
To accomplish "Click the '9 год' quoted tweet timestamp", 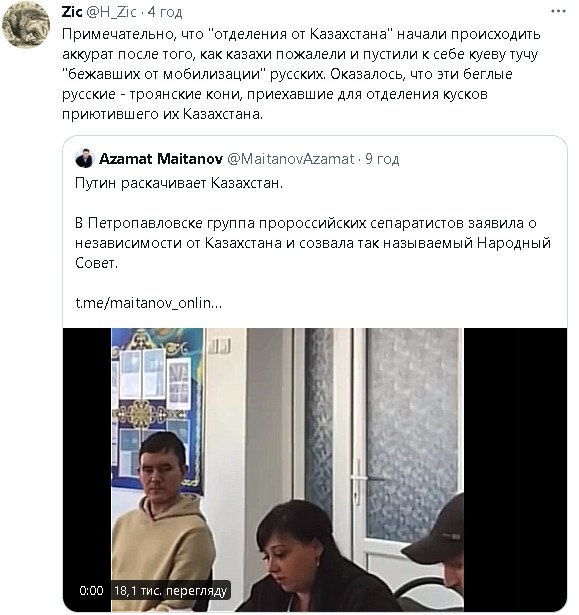I will (382, 159).
